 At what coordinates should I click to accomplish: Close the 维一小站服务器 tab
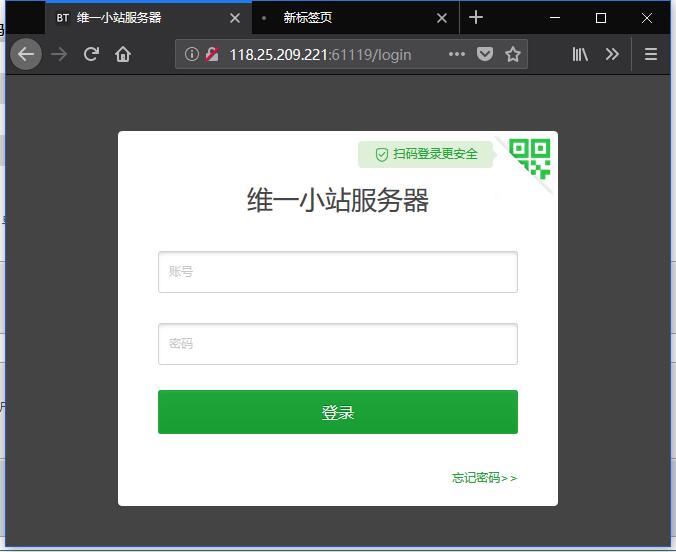coord(235,18)
